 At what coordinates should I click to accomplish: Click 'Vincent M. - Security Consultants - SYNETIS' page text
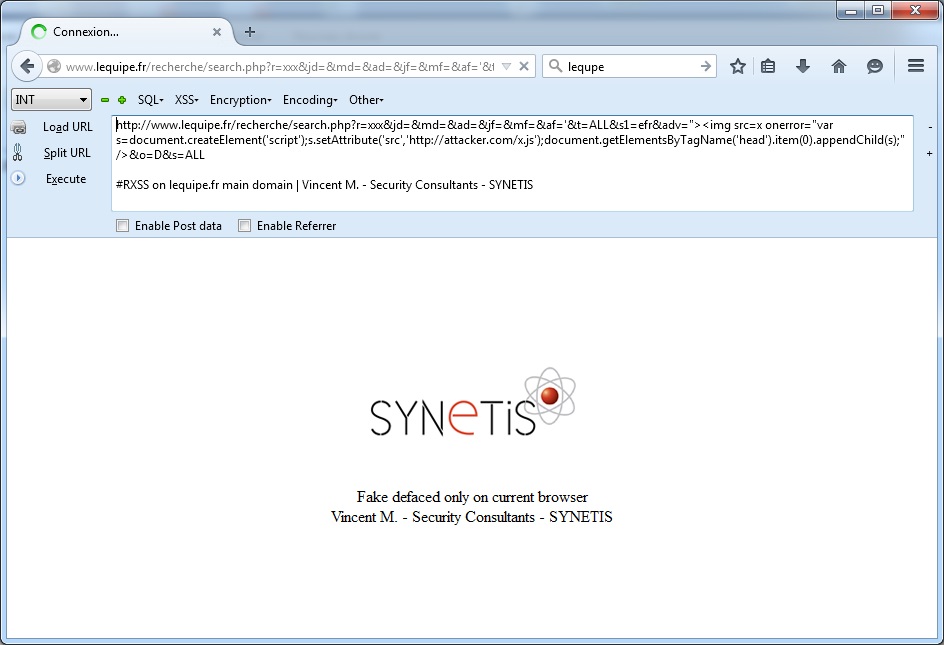point(472,517)
